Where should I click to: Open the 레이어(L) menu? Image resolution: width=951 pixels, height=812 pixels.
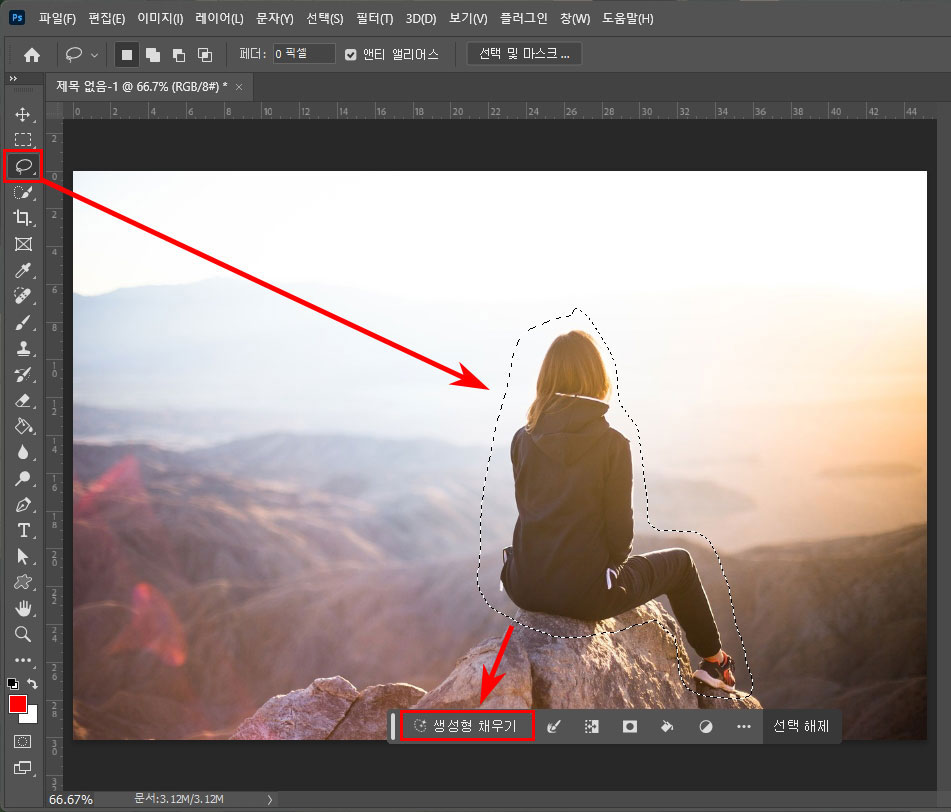(220, 19)
